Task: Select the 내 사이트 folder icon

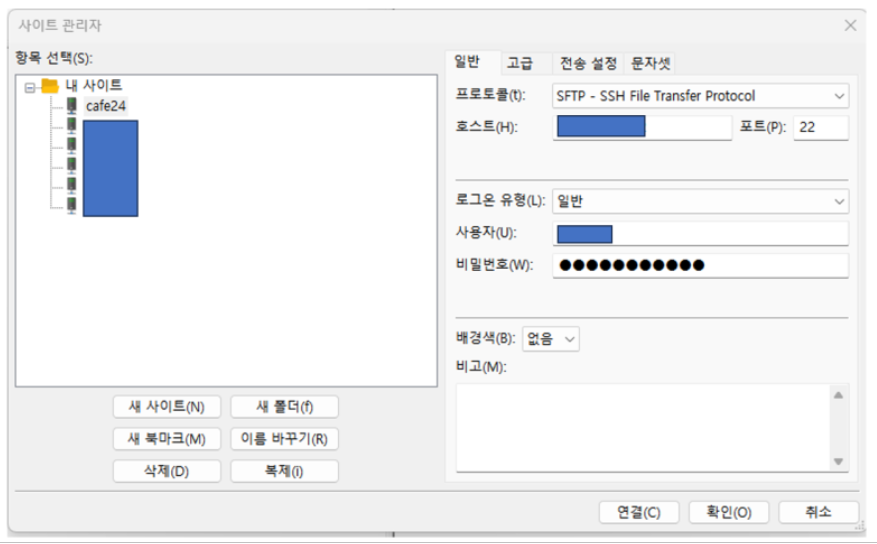Action: pos(50,86)
